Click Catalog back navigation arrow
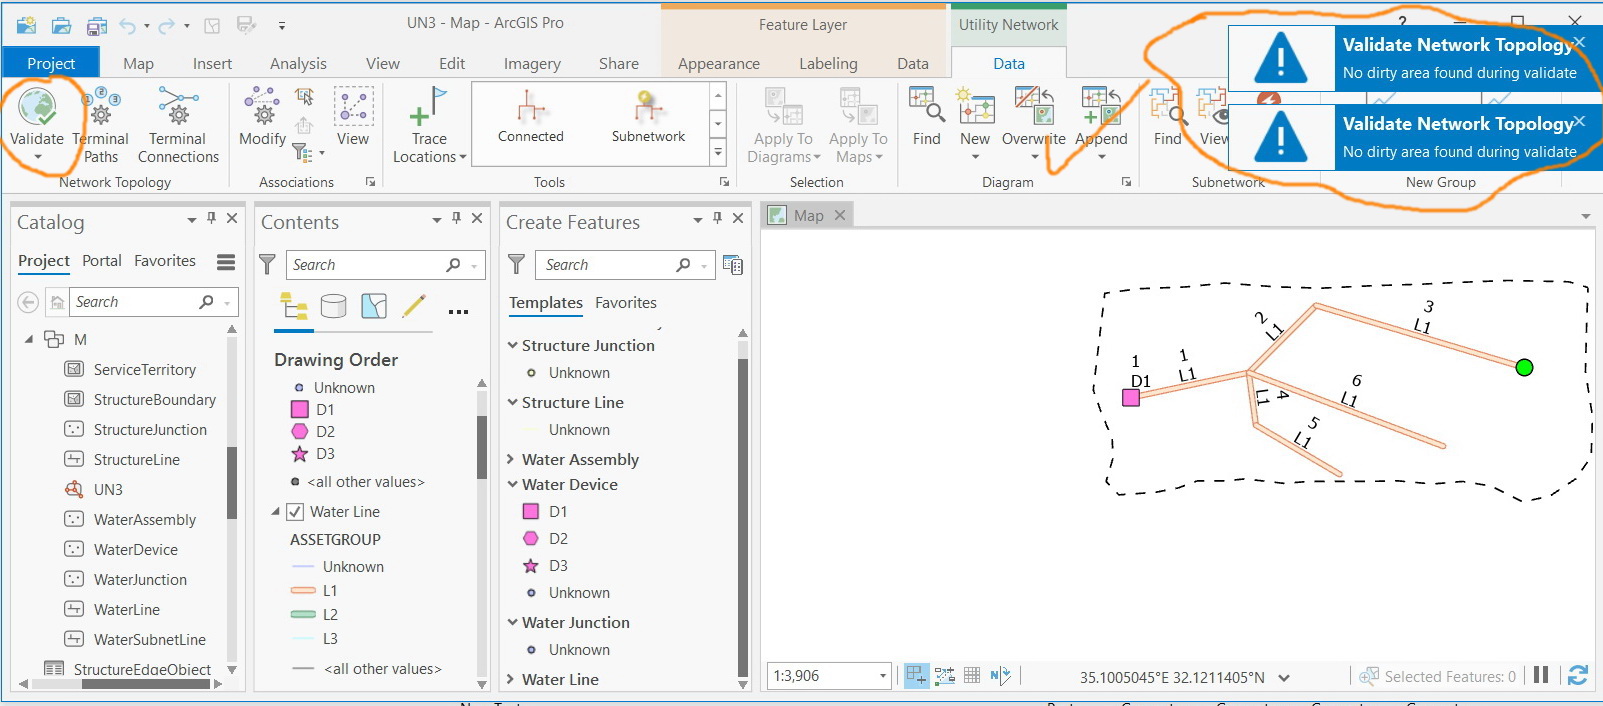This screenshot has width=1603, height=706. pyautogui.click(x=29, y=302)
